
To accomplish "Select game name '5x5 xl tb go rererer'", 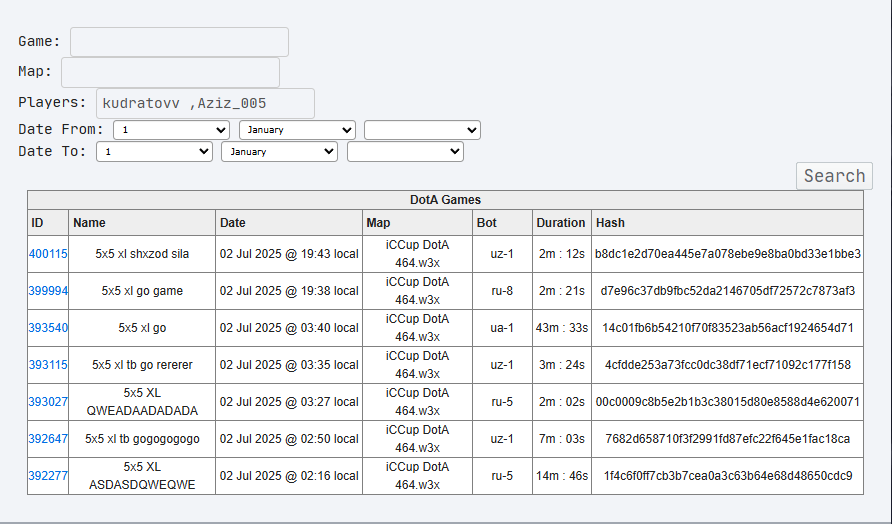I will 142,365.
